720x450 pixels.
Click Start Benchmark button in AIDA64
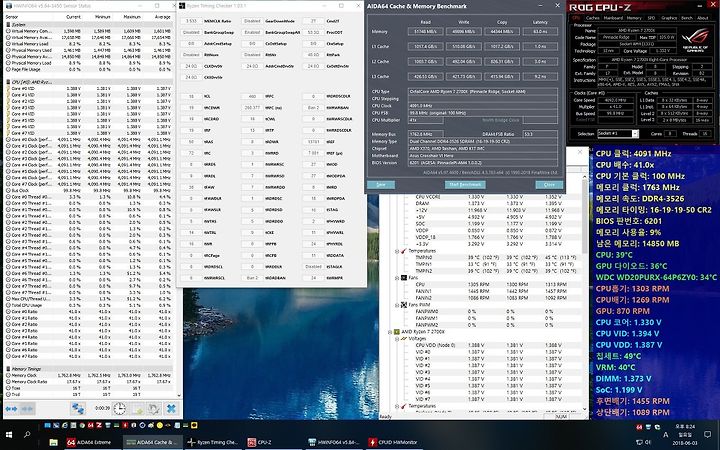pos(465,185)
